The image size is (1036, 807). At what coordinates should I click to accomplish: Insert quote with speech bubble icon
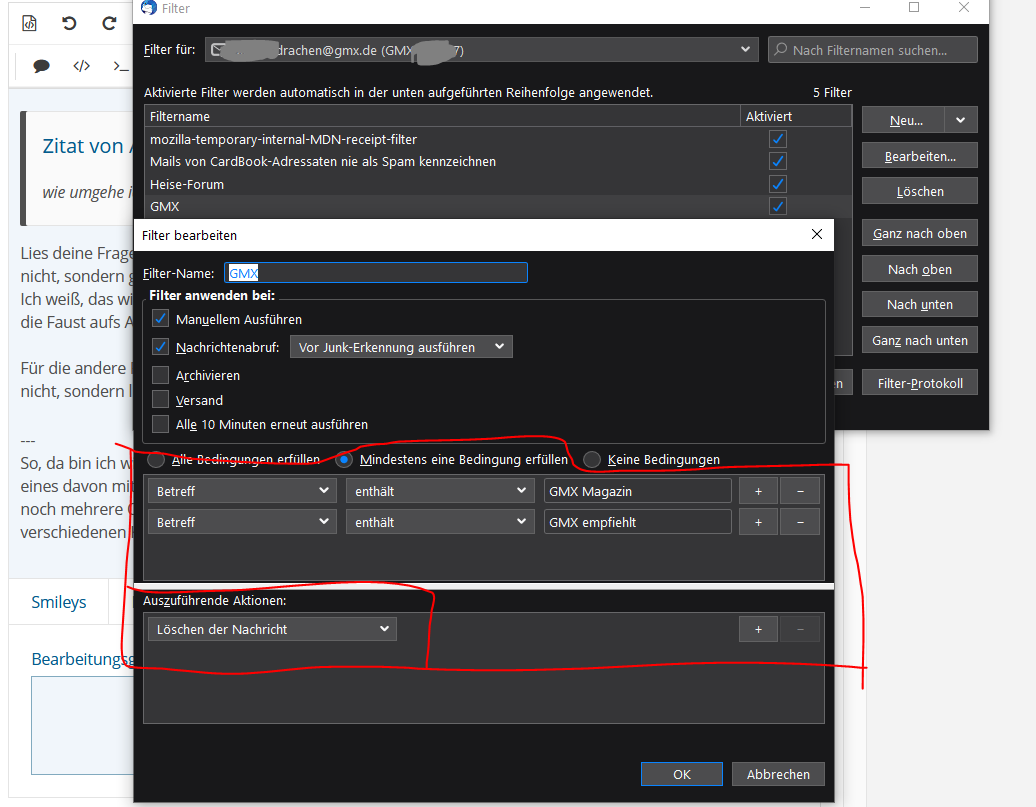[41, 65]
